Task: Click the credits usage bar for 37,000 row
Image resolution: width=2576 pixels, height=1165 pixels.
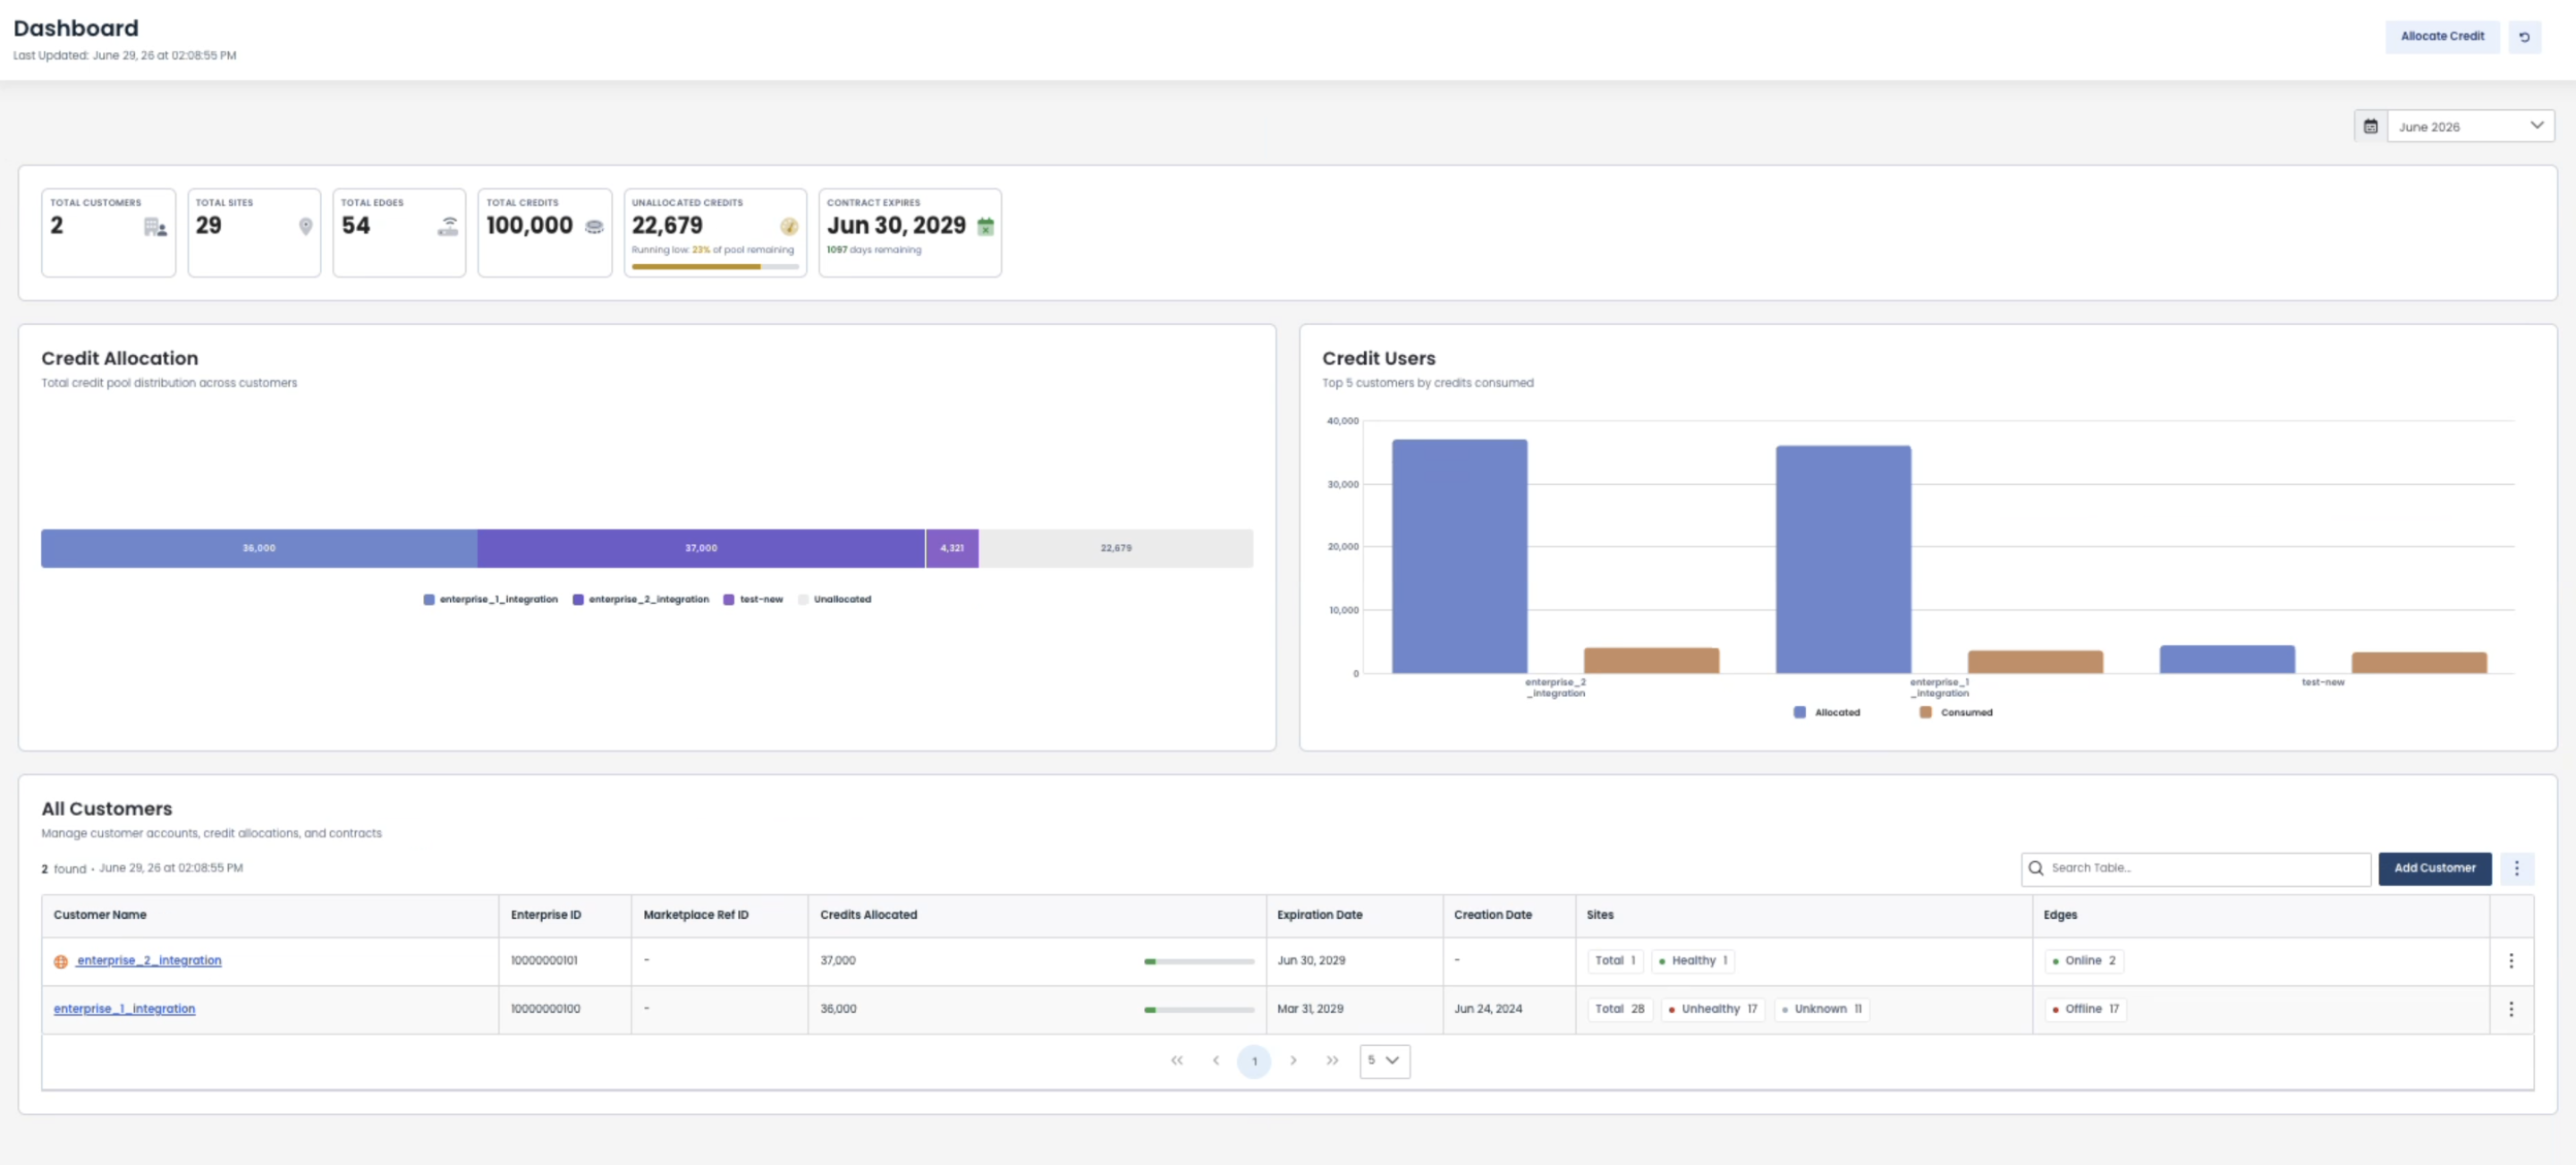Action: click(x=1199, y=962)
